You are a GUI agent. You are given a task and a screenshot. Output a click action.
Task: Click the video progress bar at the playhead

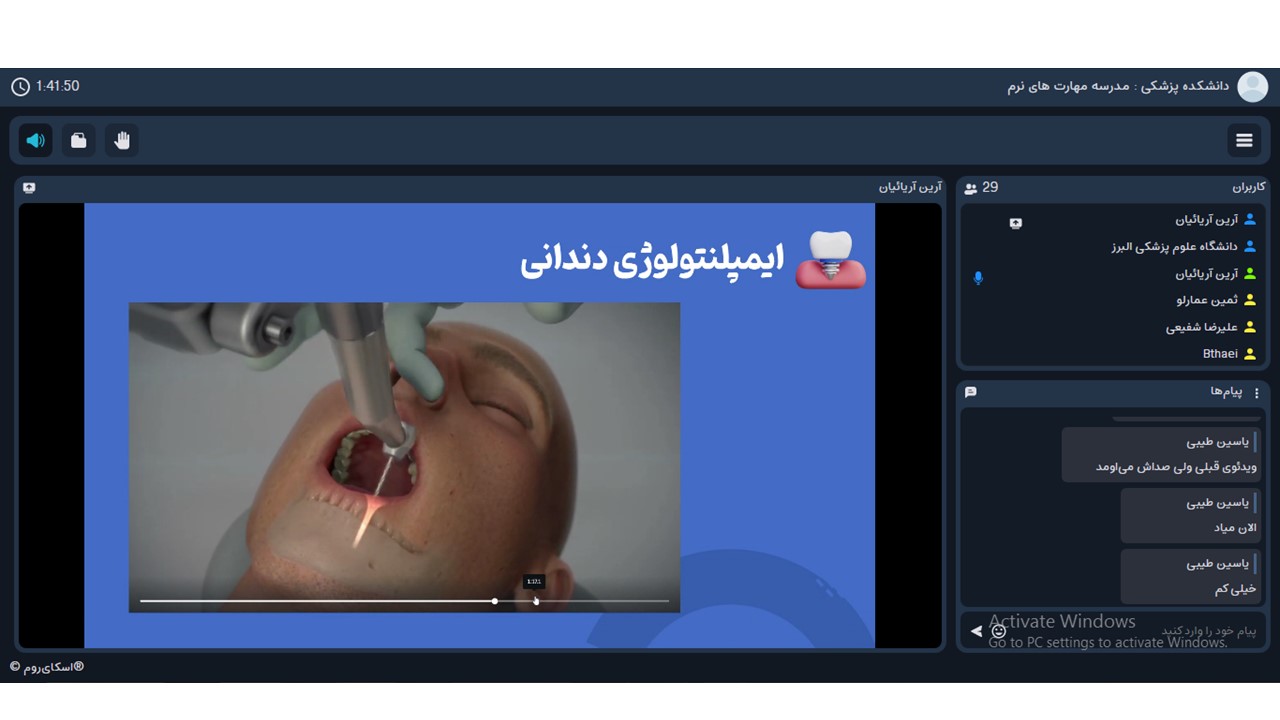(495, 601)
